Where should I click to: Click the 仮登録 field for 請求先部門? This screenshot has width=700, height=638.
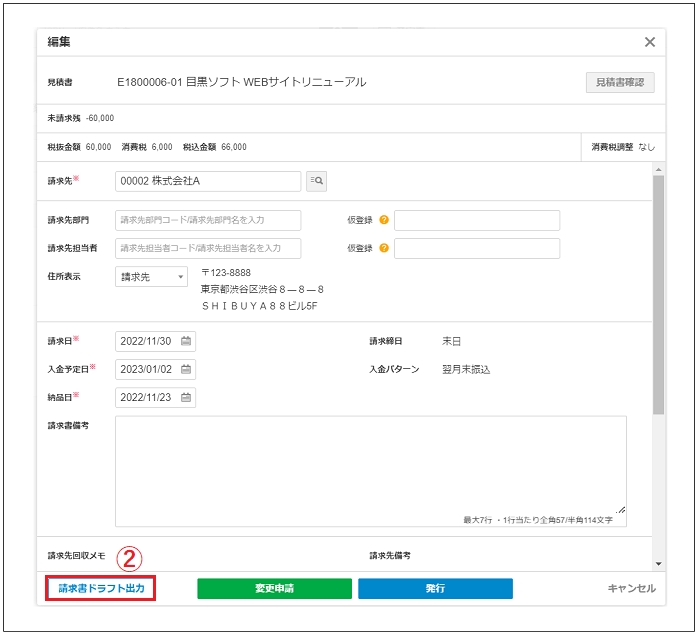pos(477,220)
